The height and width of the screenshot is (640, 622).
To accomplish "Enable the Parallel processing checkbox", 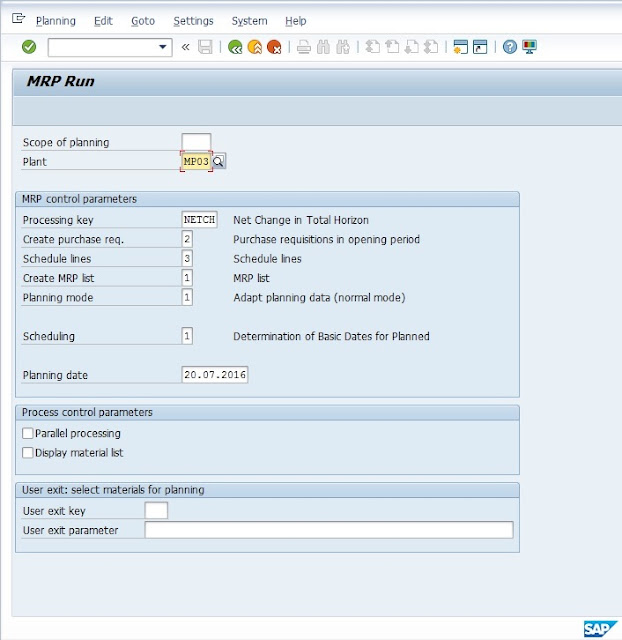I will (28, 433).
